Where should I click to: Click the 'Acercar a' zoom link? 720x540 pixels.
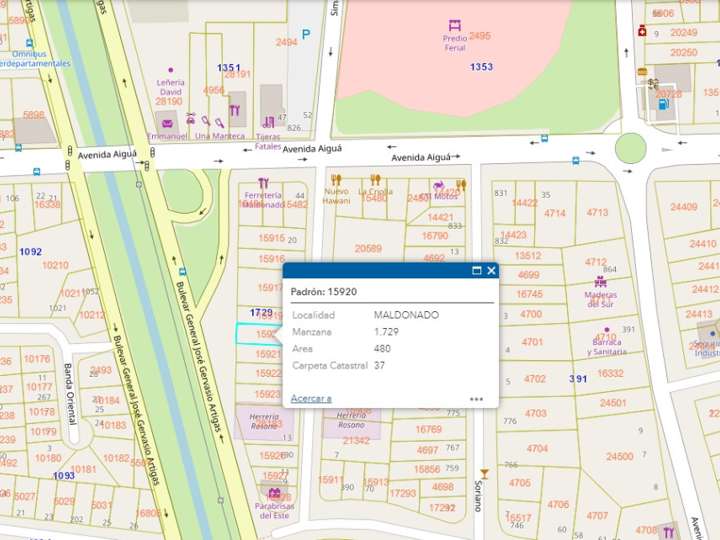click(311, 398)
